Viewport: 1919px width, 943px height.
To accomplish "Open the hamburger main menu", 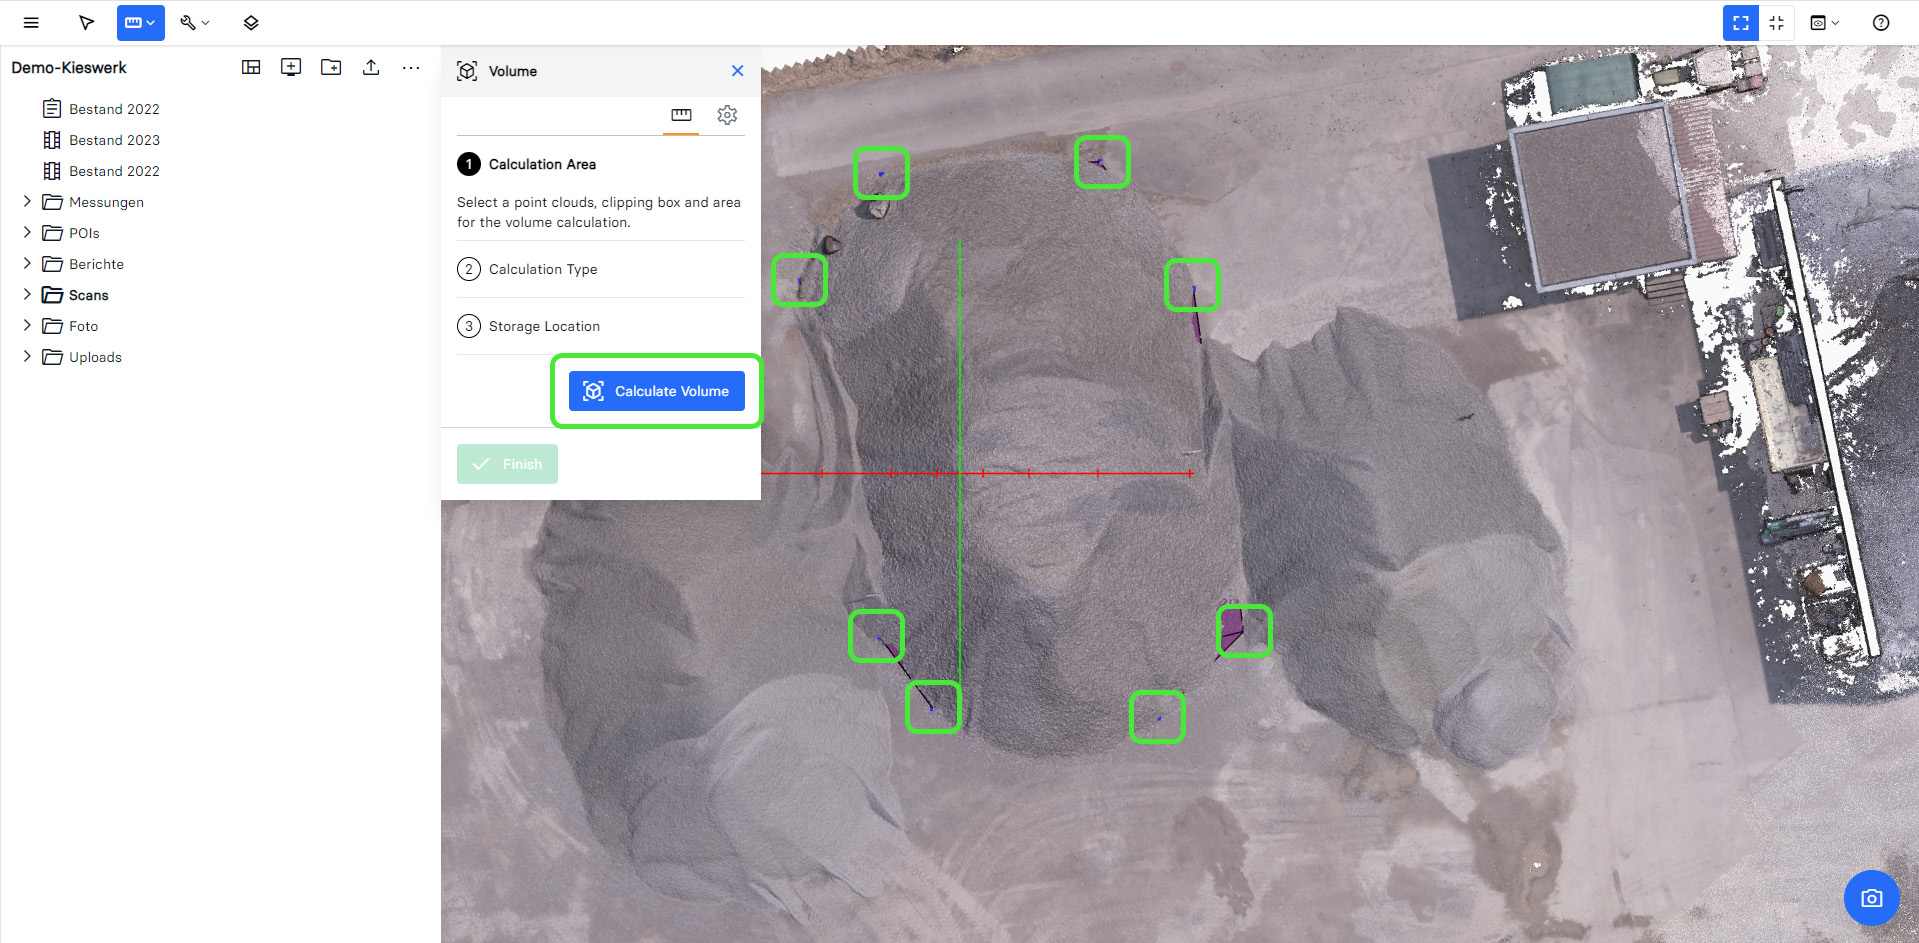I will pyautogui.click(x=31, y=23).
